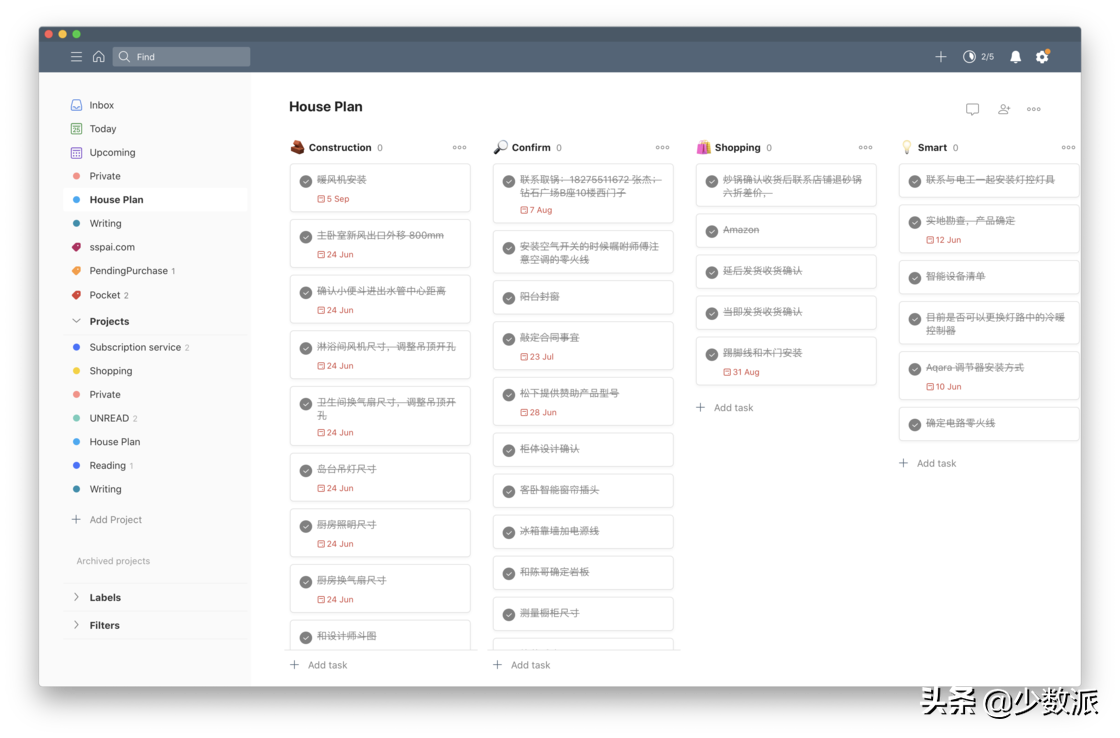Uncheck the 5 Sep task checkbox
The image size is (1120, 738).
coord(306,181)
